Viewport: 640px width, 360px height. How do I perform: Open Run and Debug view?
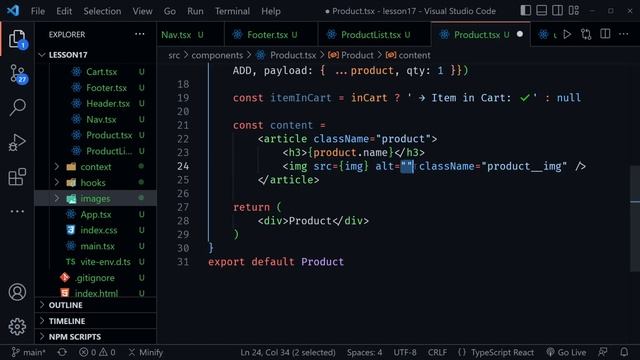click(17, 142)
